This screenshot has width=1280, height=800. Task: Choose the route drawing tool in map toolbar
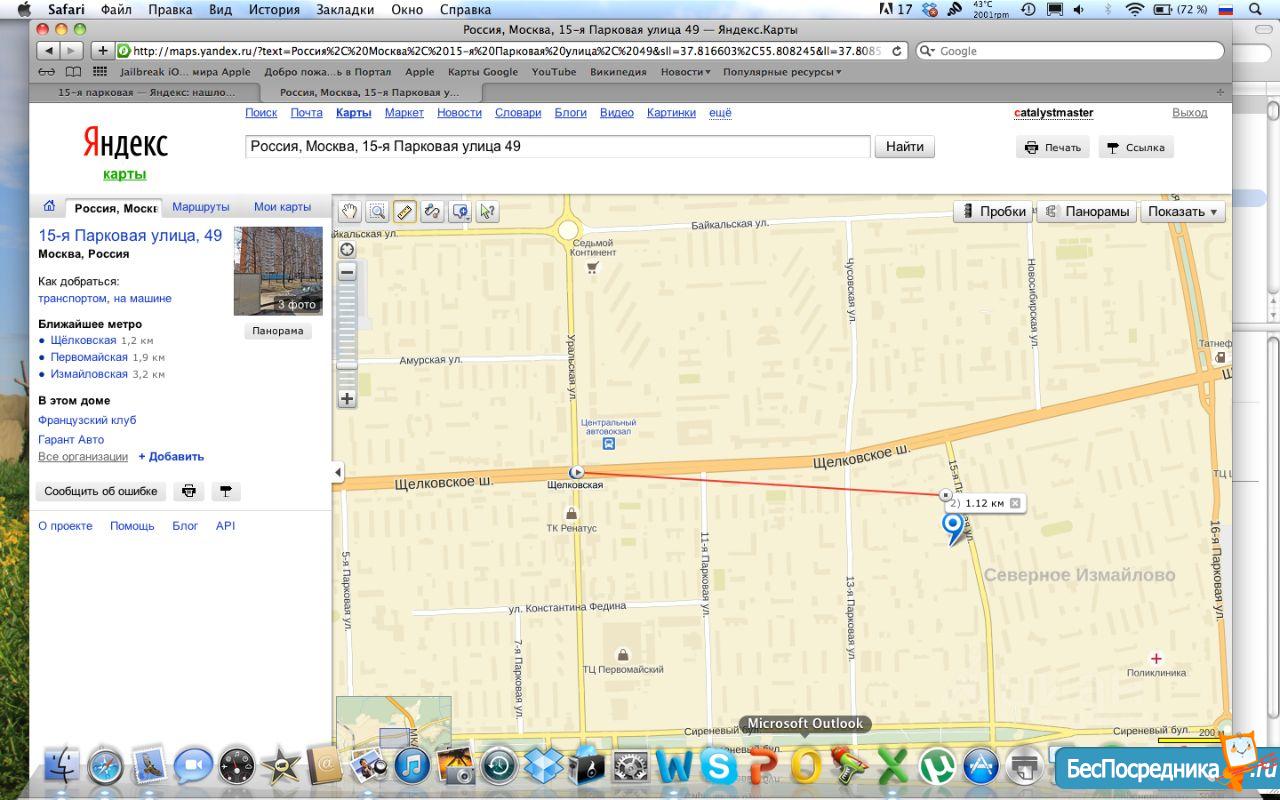(432, 211)
